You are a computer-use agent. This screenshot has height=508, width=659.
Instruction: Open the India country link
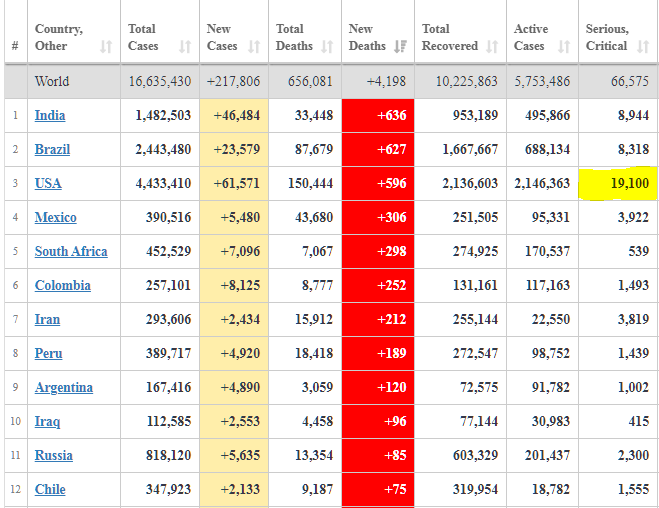50,116
